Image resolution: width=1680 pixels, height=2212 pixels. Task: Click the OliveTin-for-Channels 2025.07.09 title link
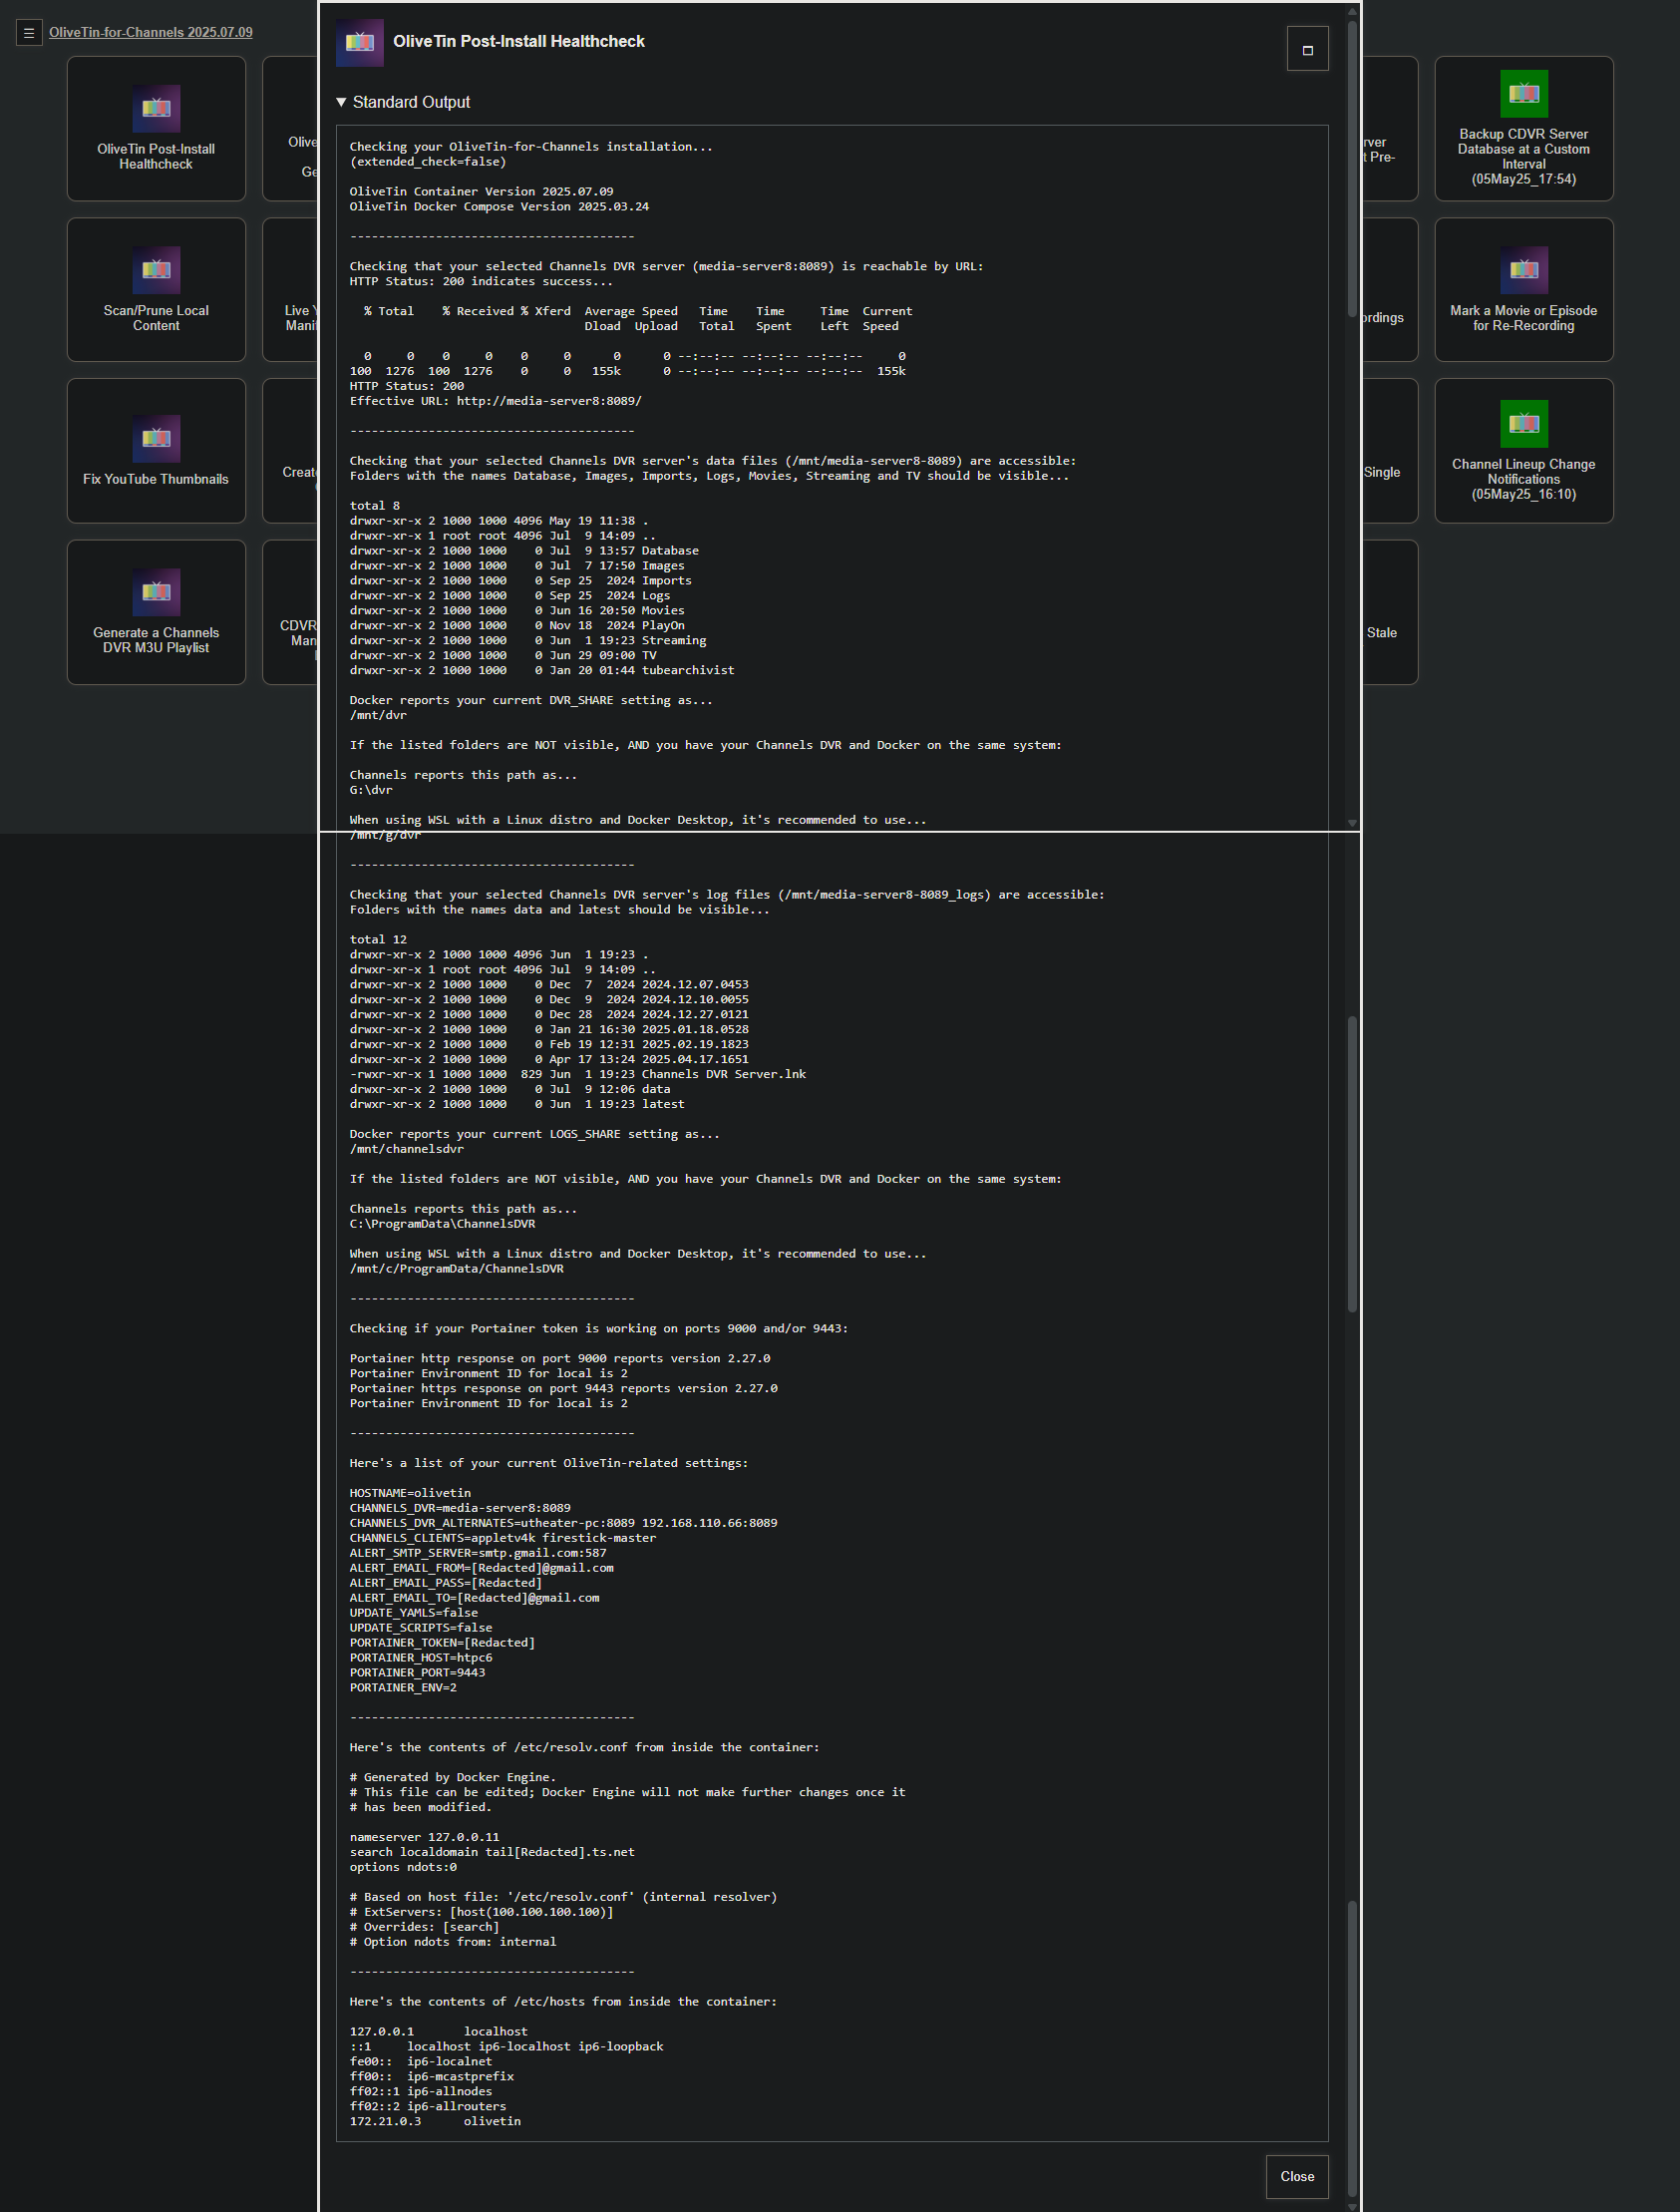pyautogui.click(x=150, y=32)
